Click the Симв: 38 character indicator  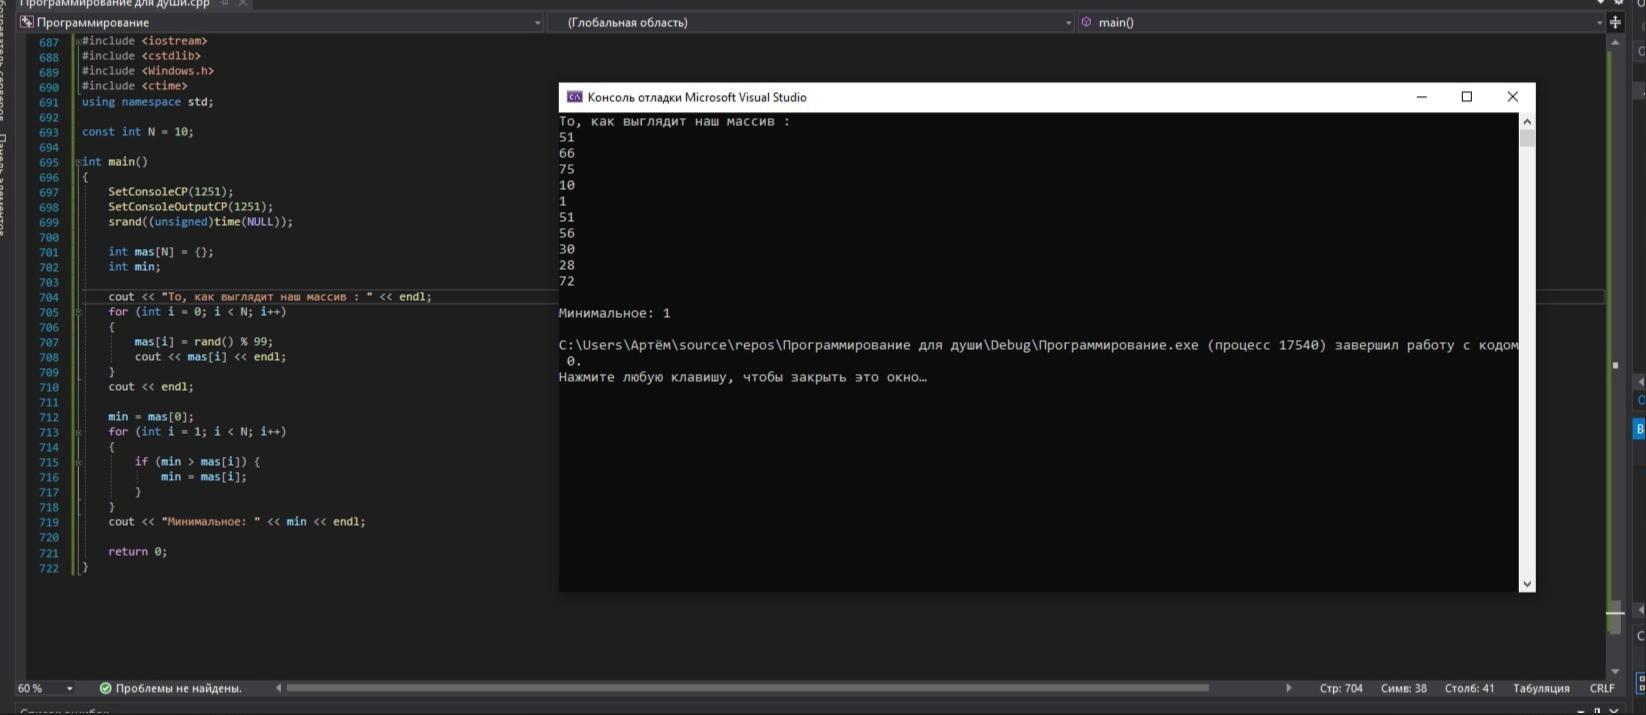pos(1404,688)
